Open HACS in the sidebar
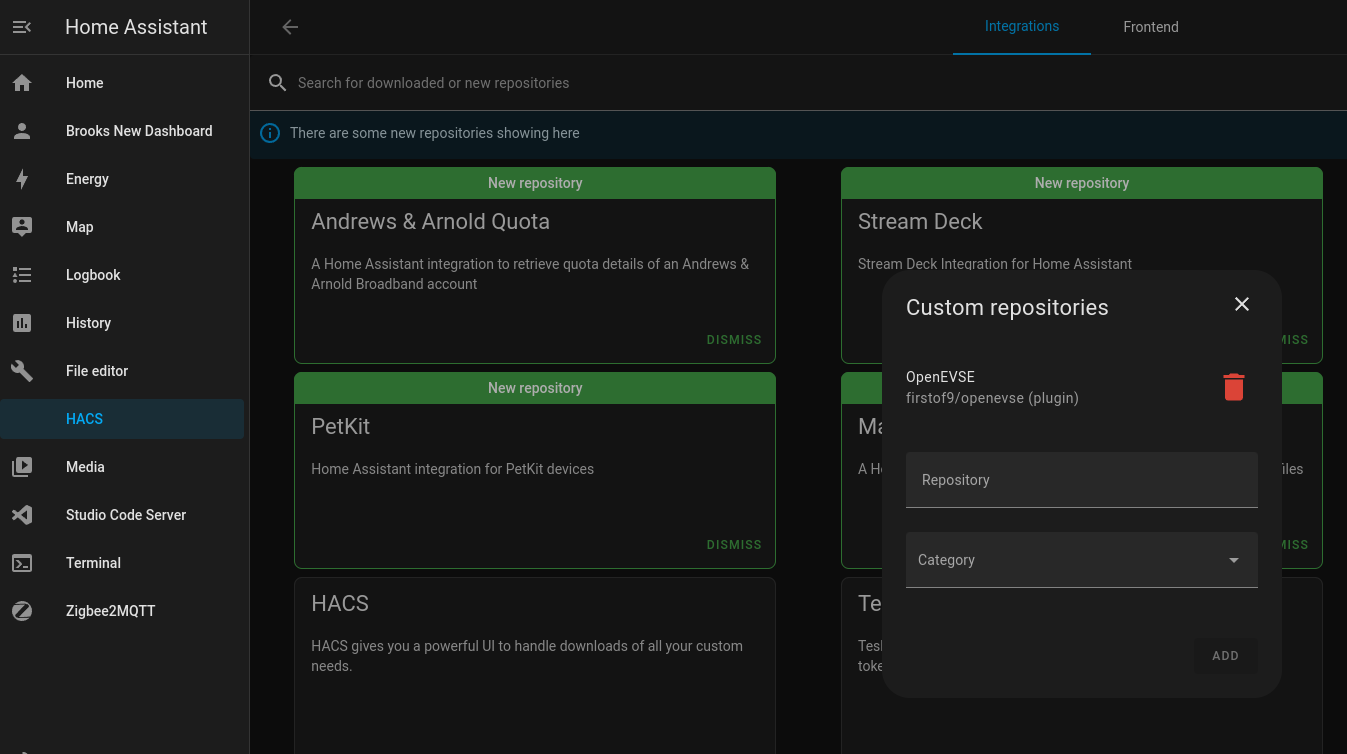The height and width of the screenshot is (754, 1347). coord(122,419)
